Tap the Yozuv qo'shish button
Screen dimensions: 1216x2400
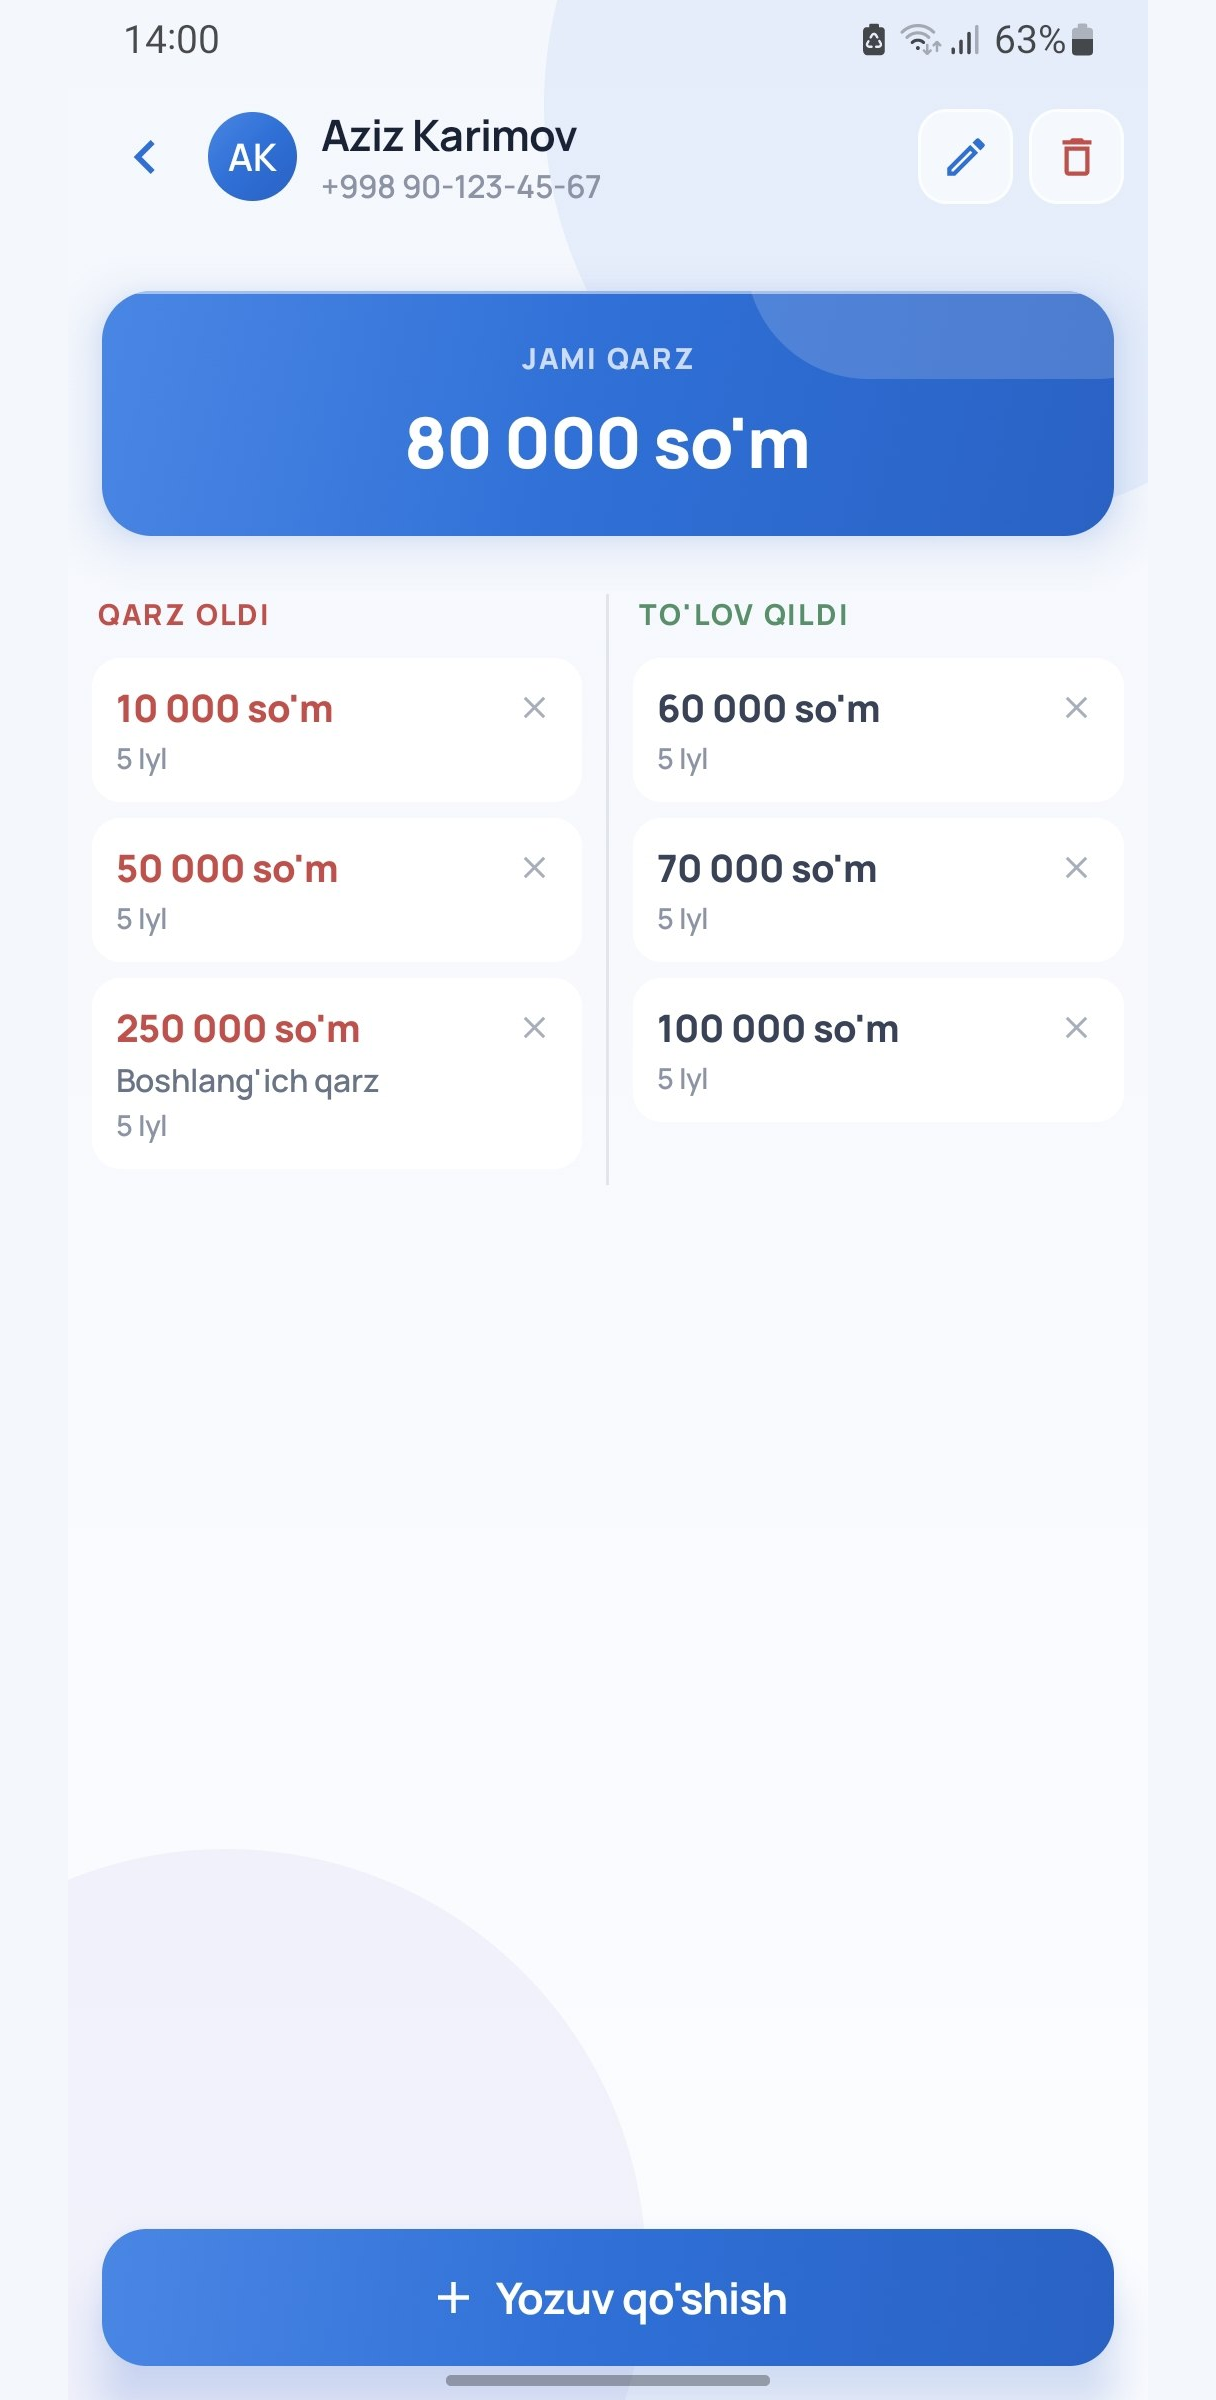[608, 2297]
